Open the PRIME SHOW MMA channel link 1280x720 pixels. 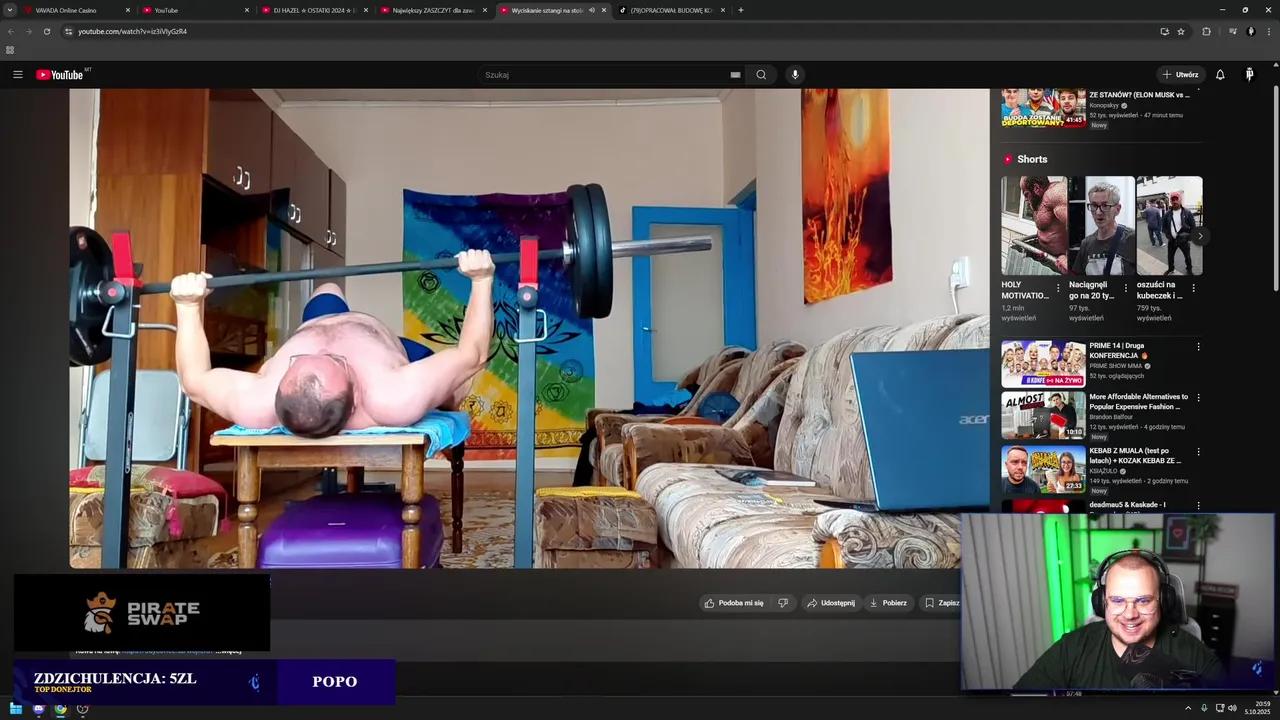[1116, 366]
